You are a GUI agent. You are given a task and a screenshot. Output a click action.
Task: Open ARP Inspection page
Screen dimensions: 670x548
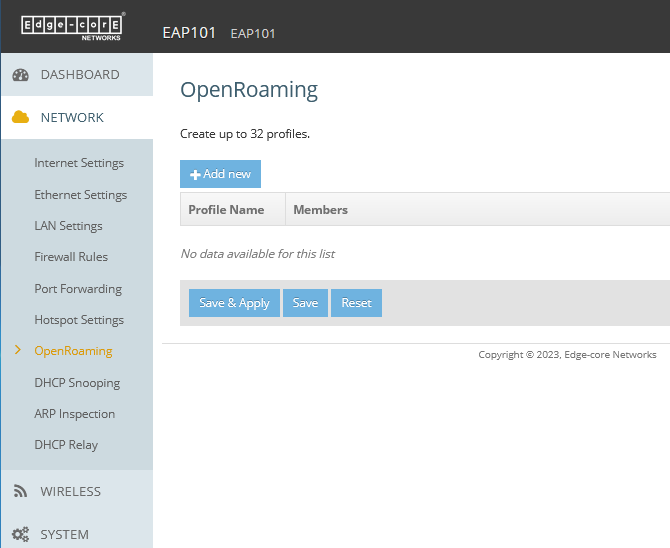75,414
